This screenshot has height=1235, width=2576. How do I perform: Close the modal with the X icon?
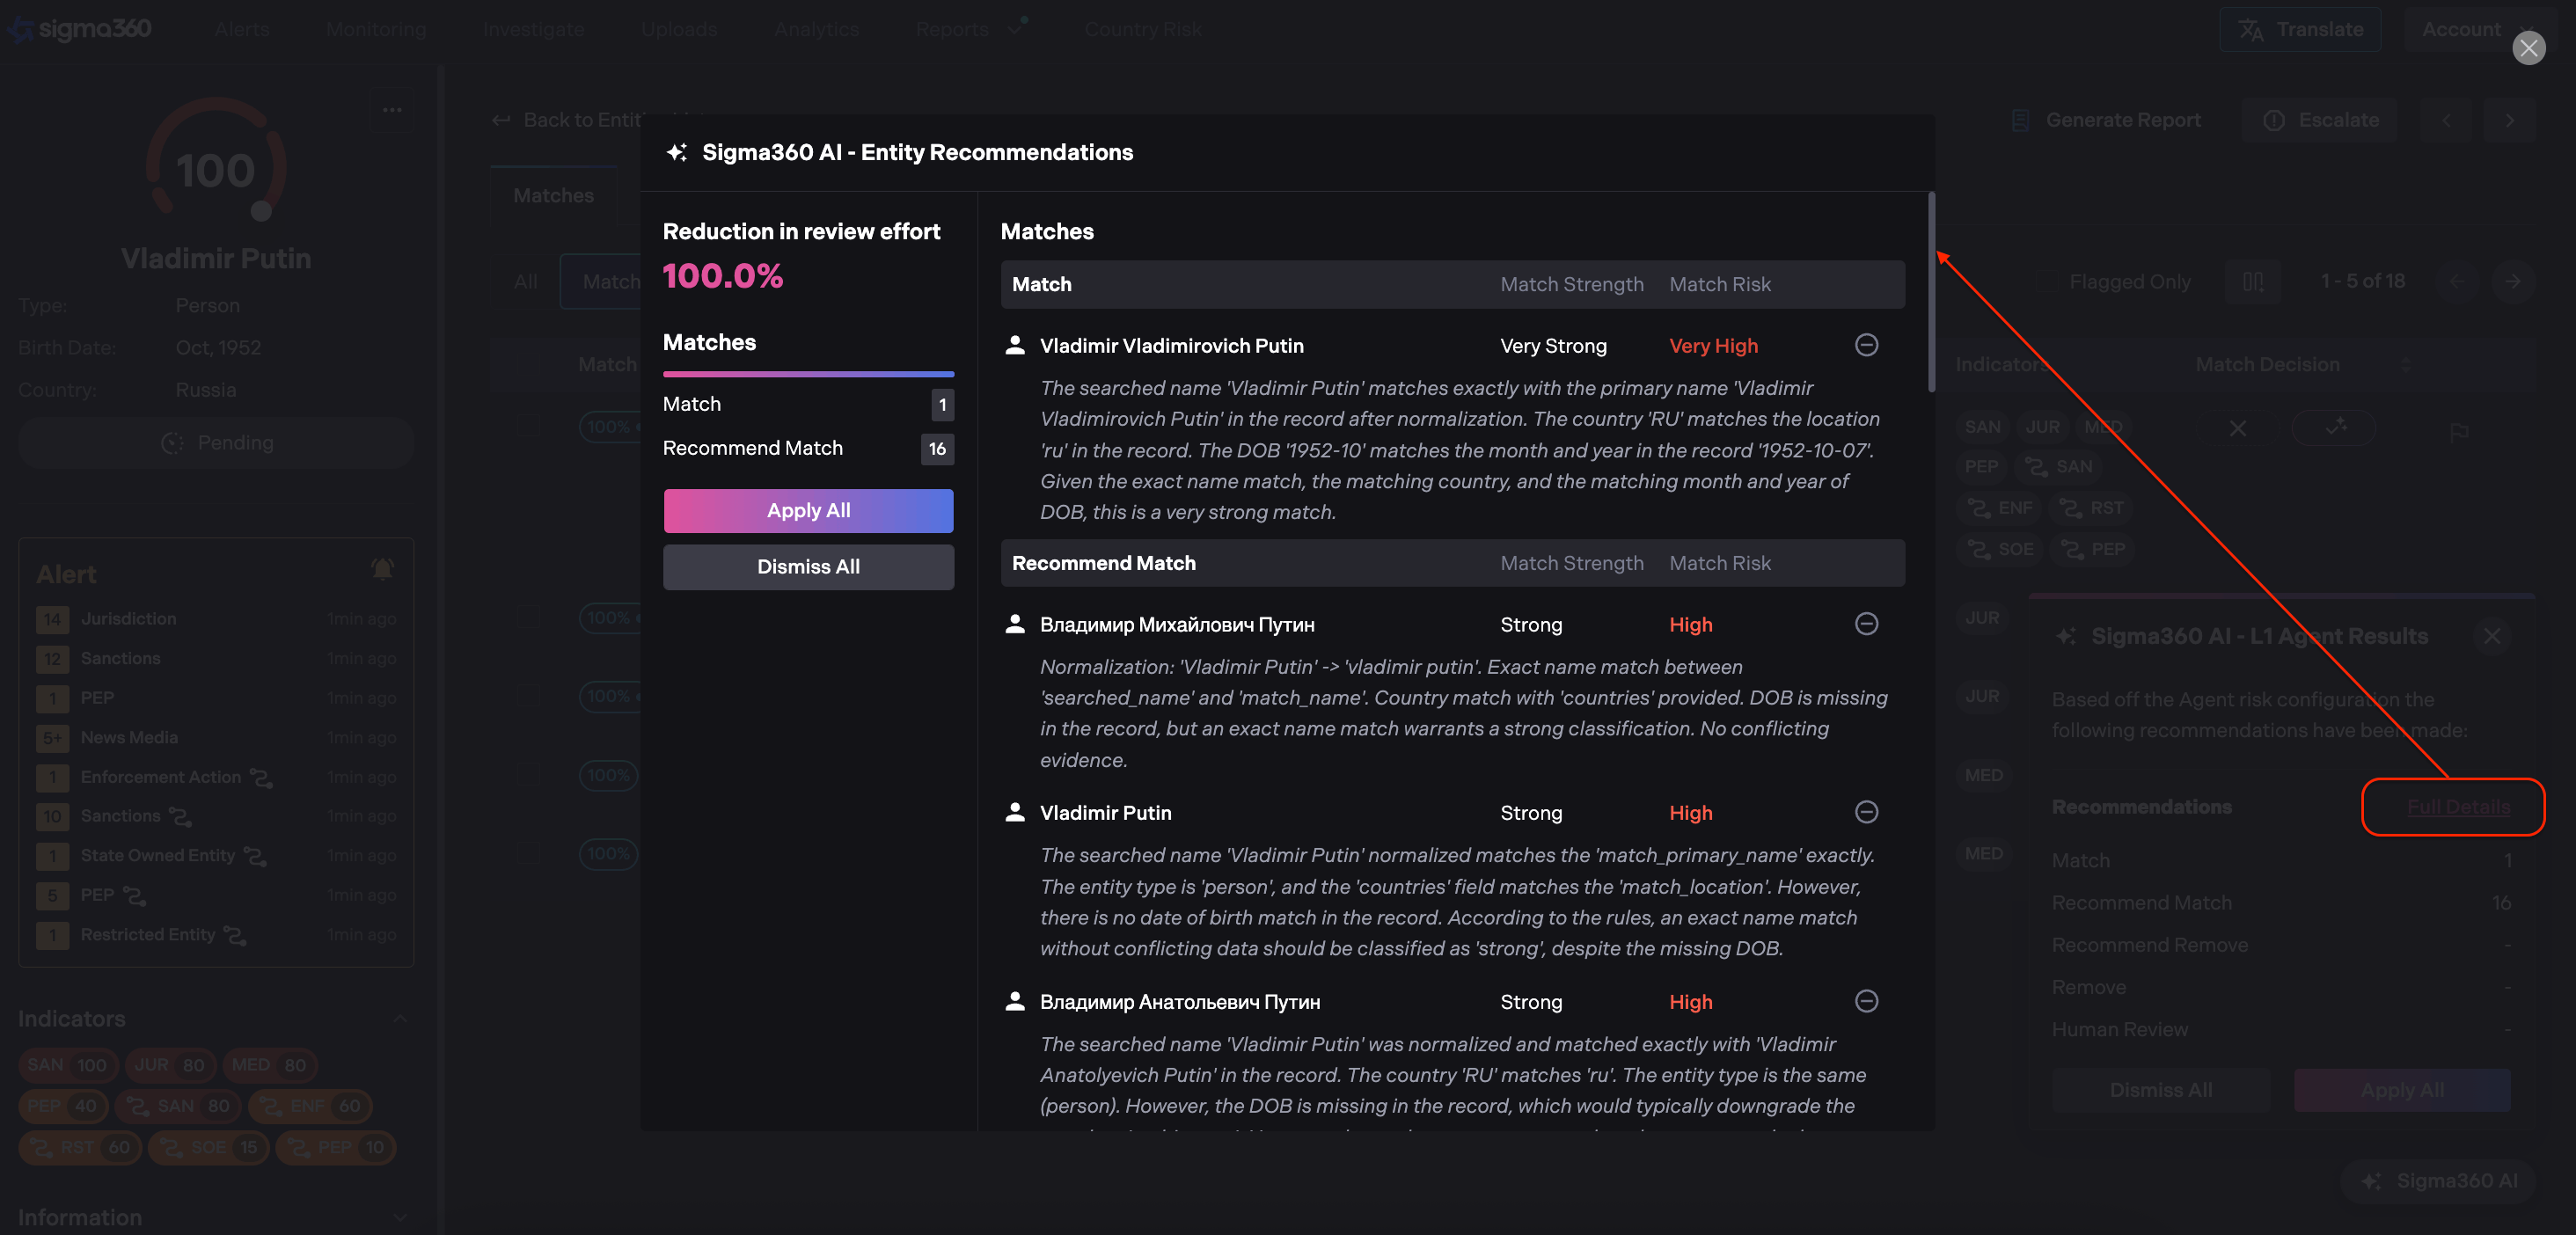[2528, 47]
